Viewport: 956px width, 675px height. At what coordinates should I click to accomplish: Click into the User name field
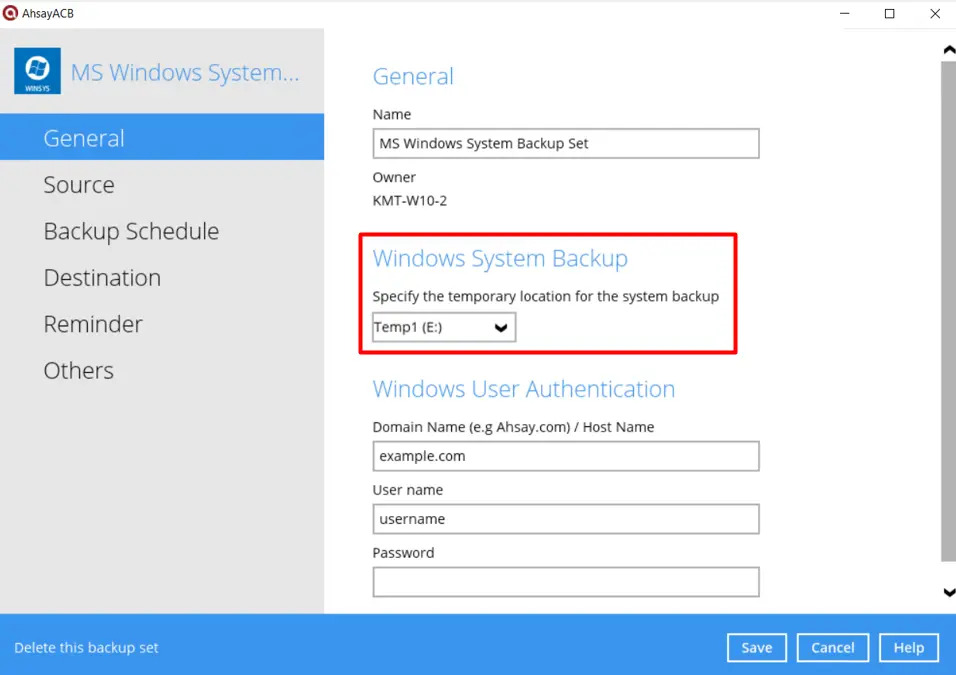pyautogui.click(x=565, y=519)
